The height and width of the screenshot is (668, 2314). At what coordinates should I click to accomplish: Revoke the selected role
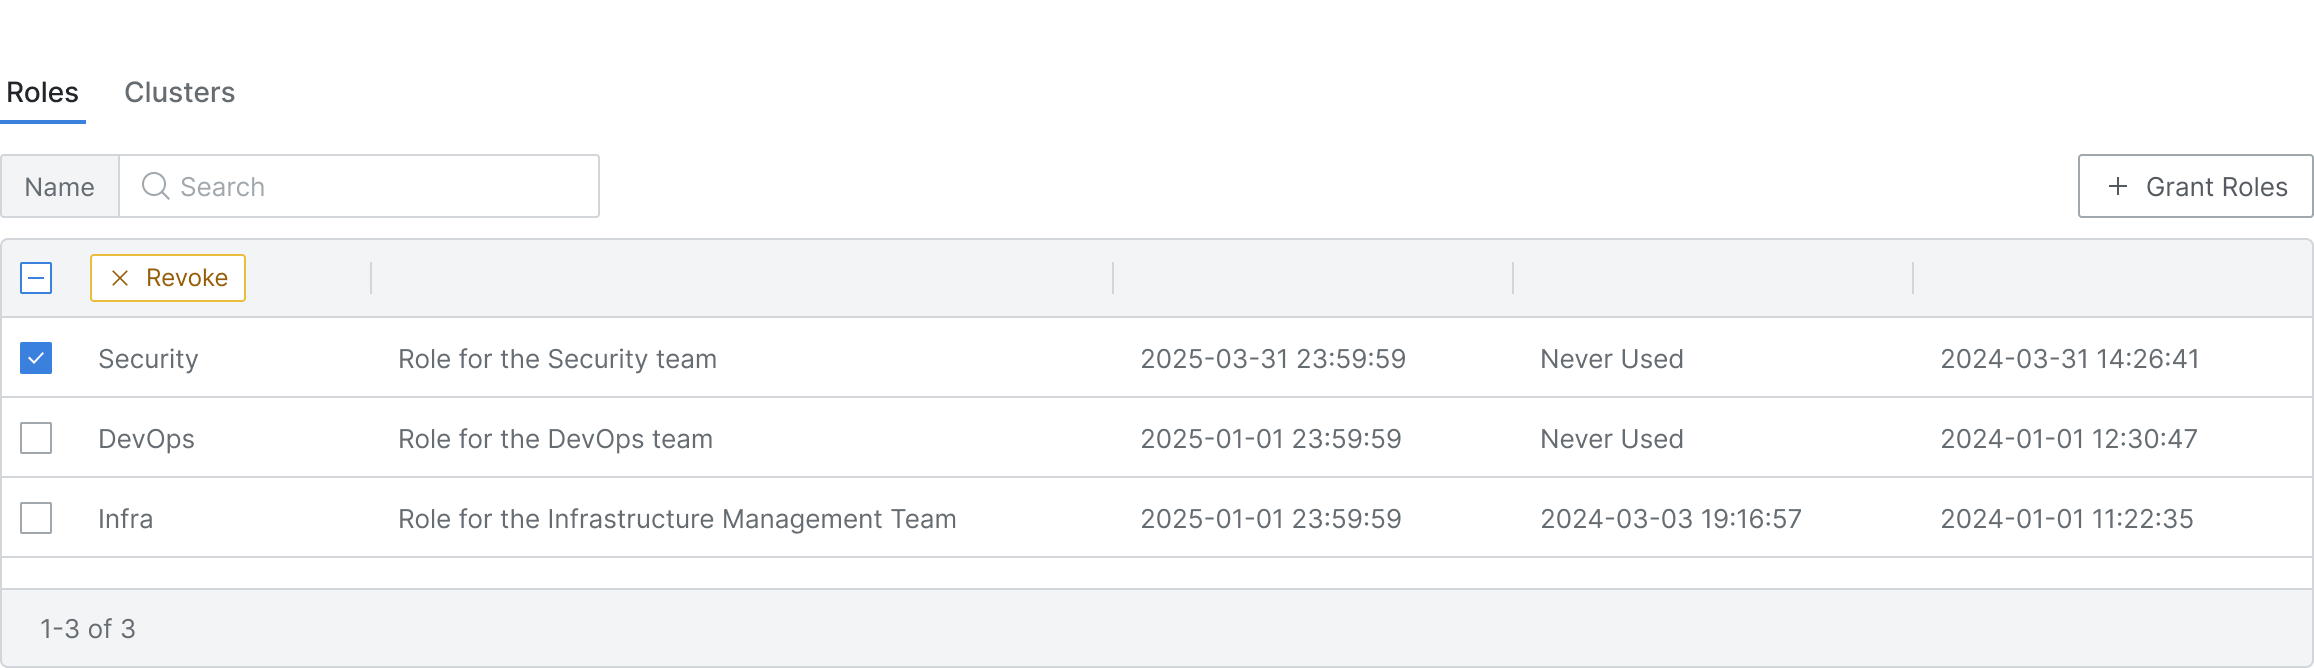(x=168, y=278)
